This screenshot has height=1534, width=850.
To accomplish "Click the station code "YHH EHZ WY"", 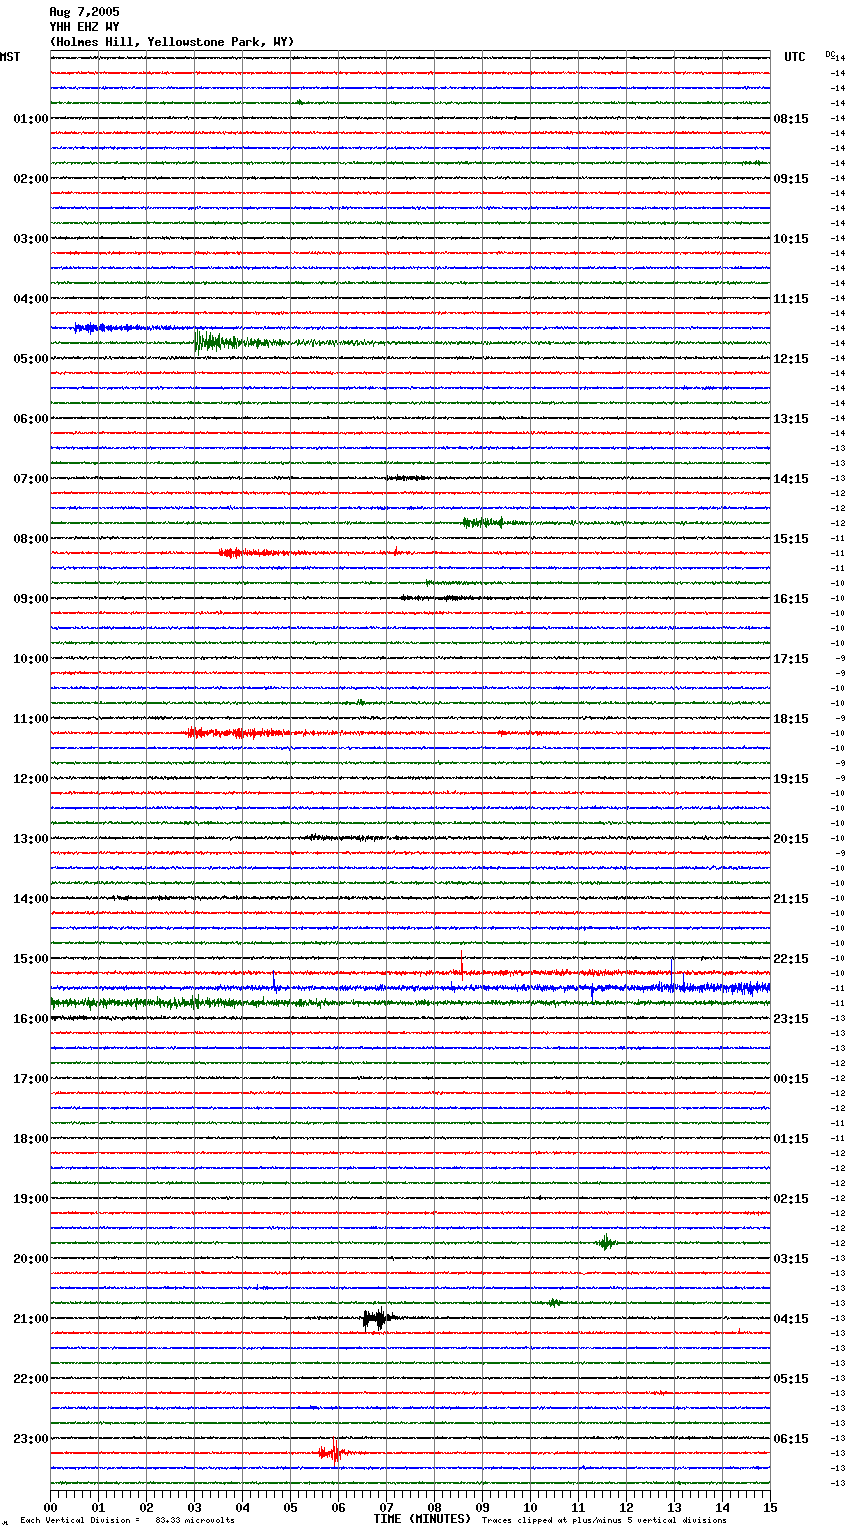I will 84,26.
